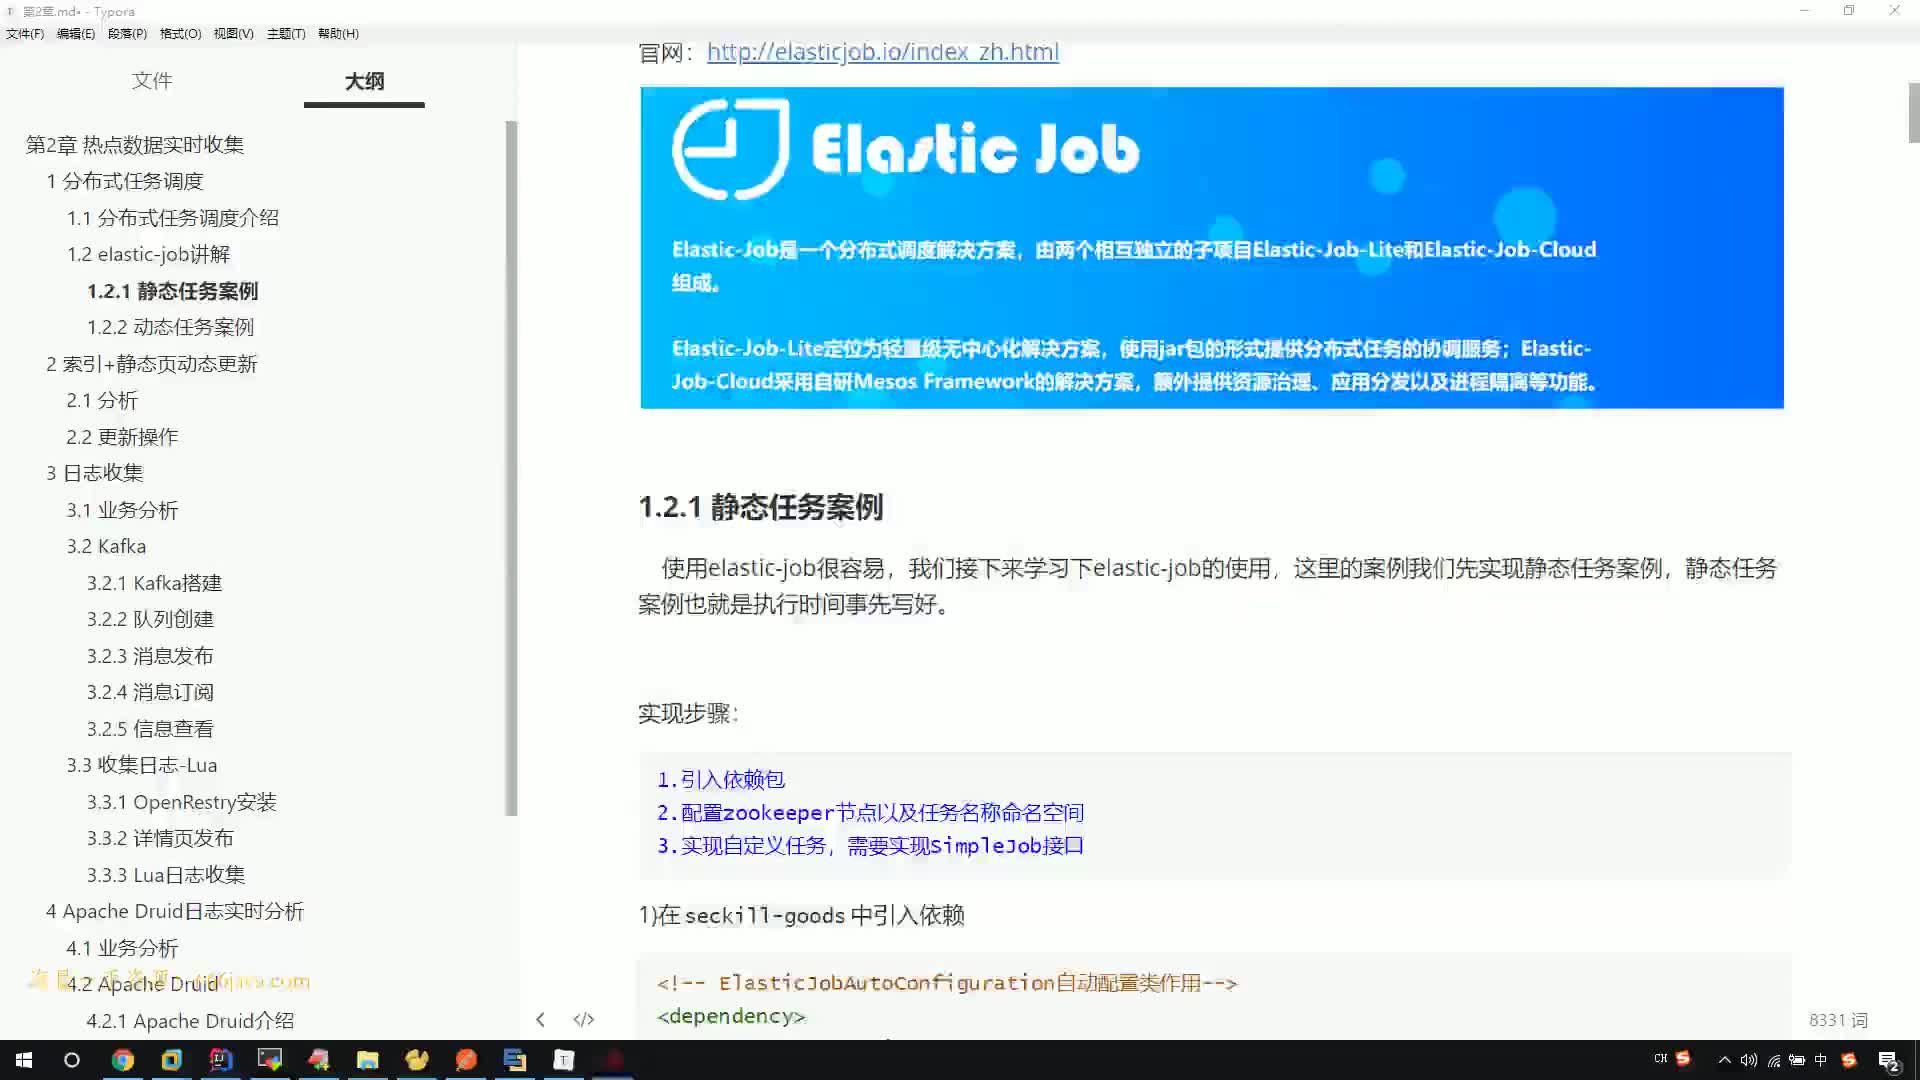This screenshot has width=1920, height=1080.
Task: Click the 8331 词 word count
Action: (1838, 1020)
